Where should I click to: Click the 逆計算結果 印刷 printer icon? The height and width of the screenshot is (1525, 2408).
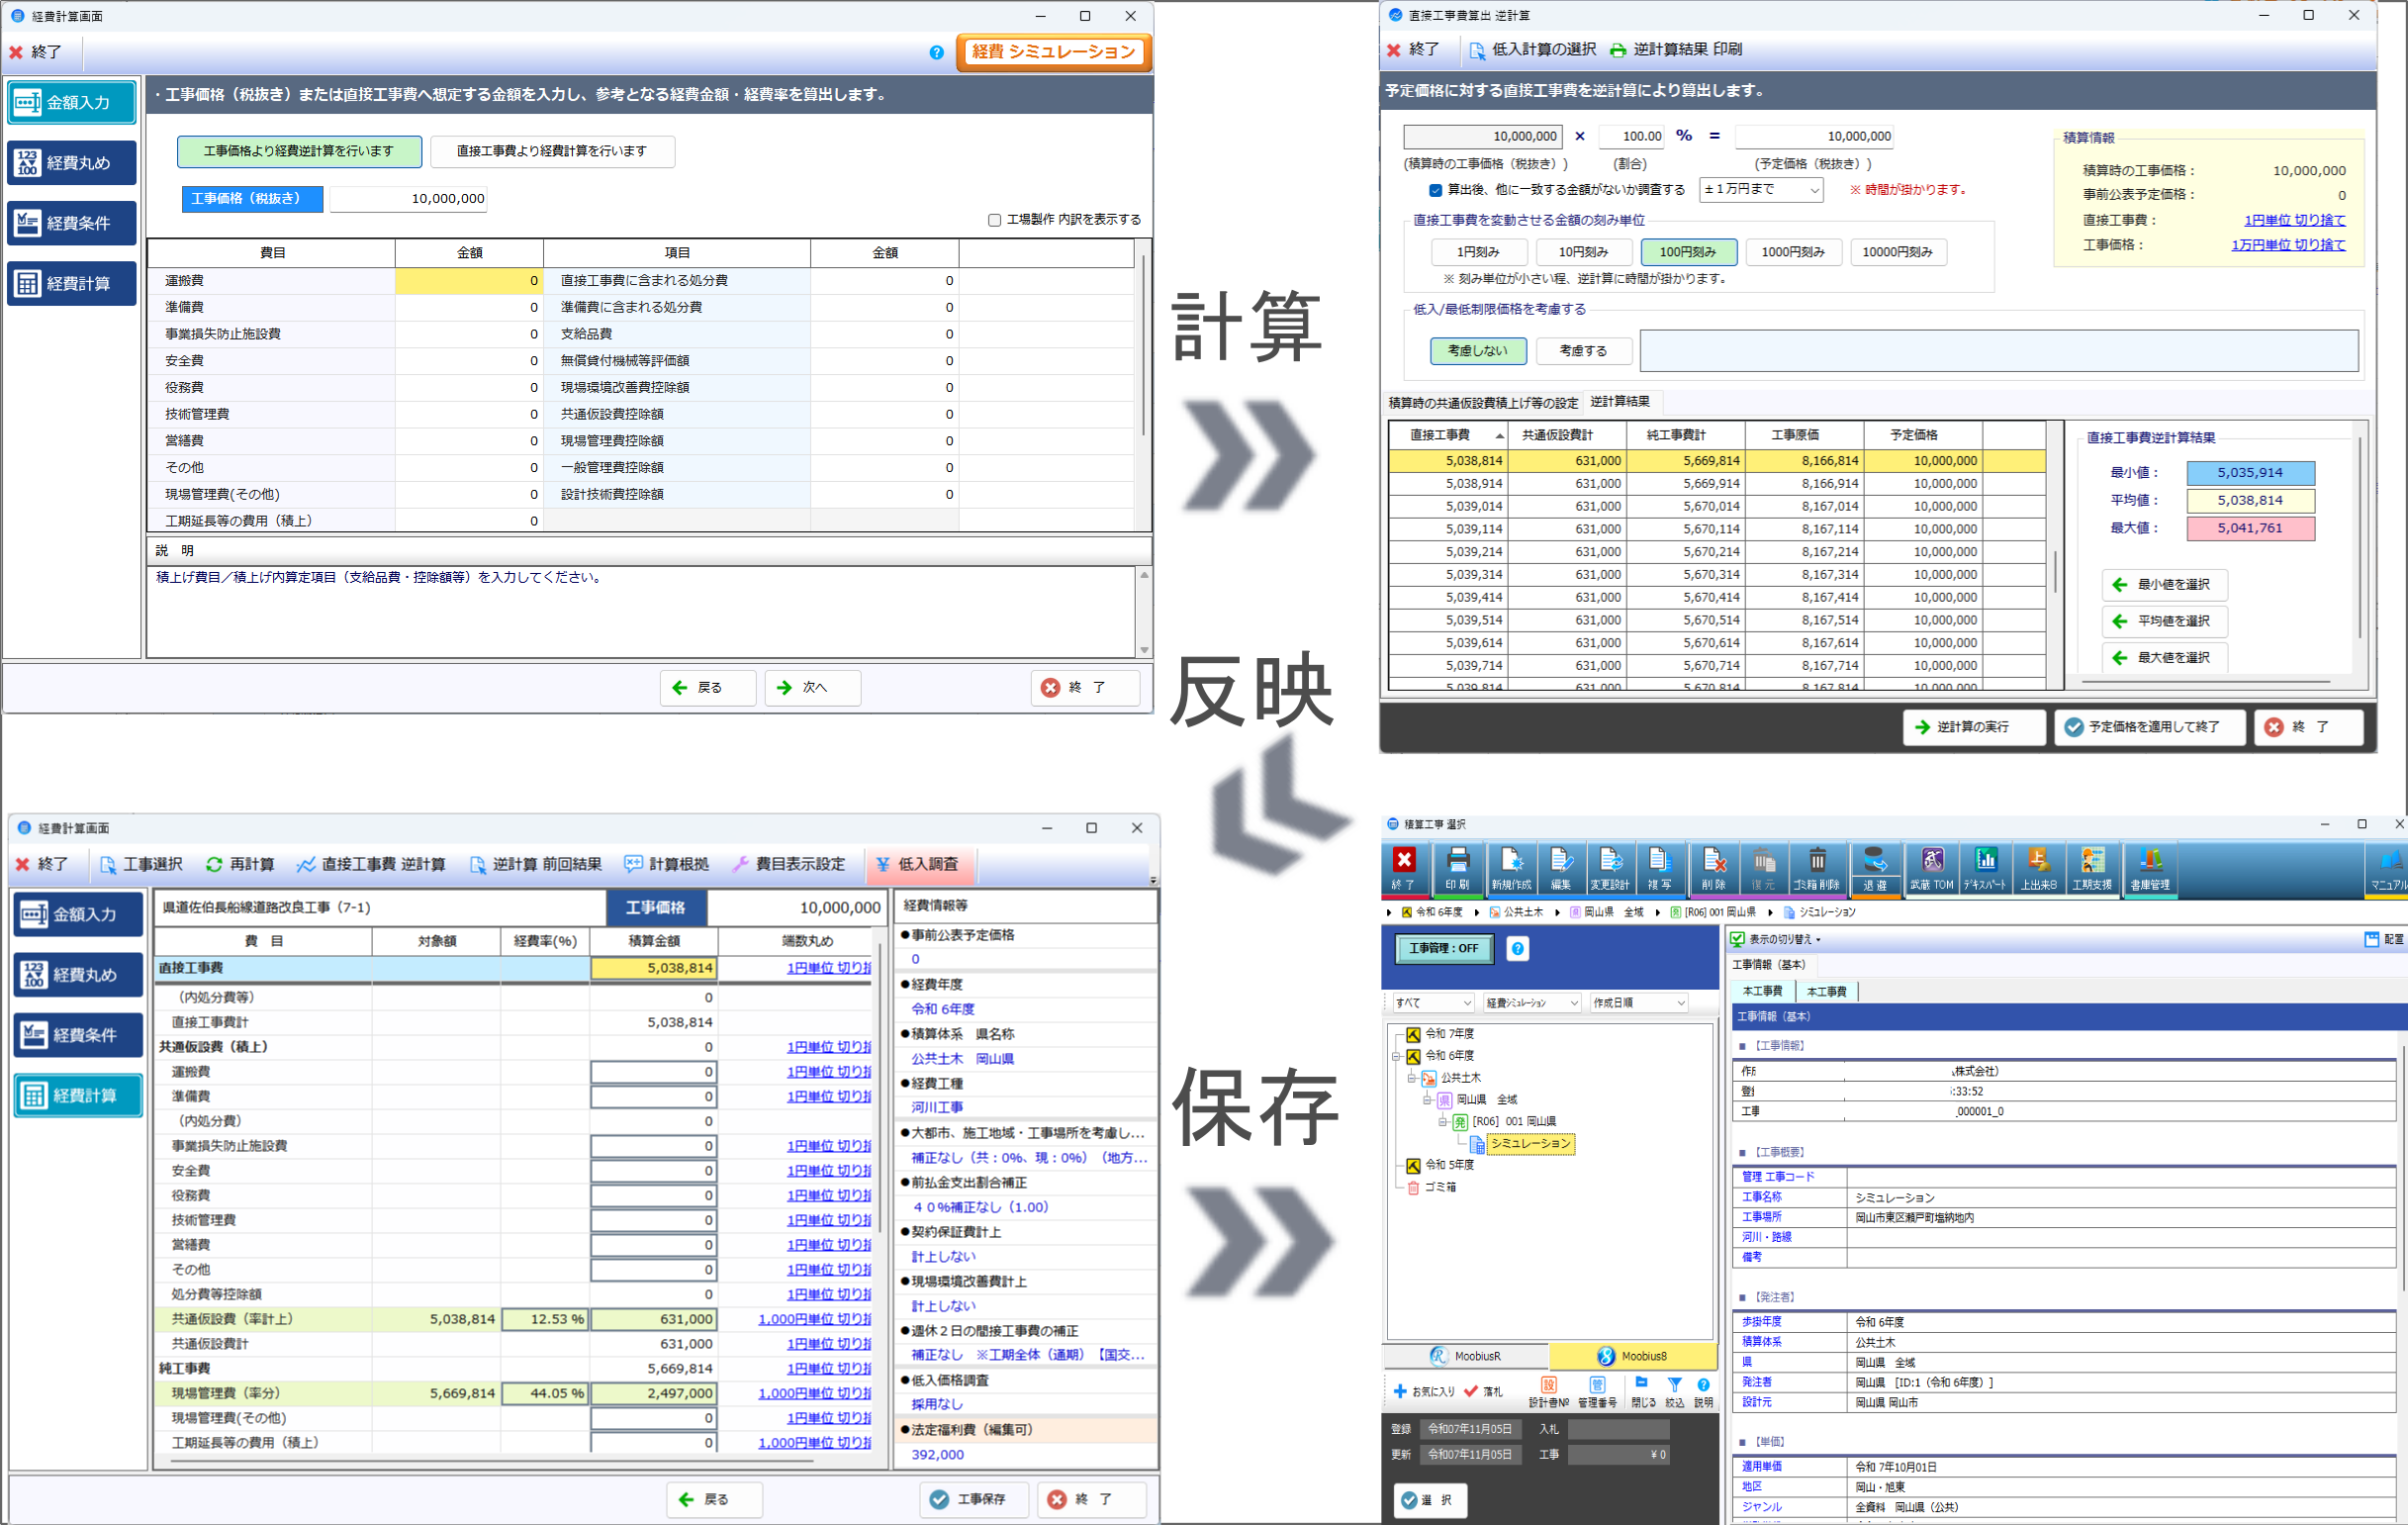point(1617,50)
